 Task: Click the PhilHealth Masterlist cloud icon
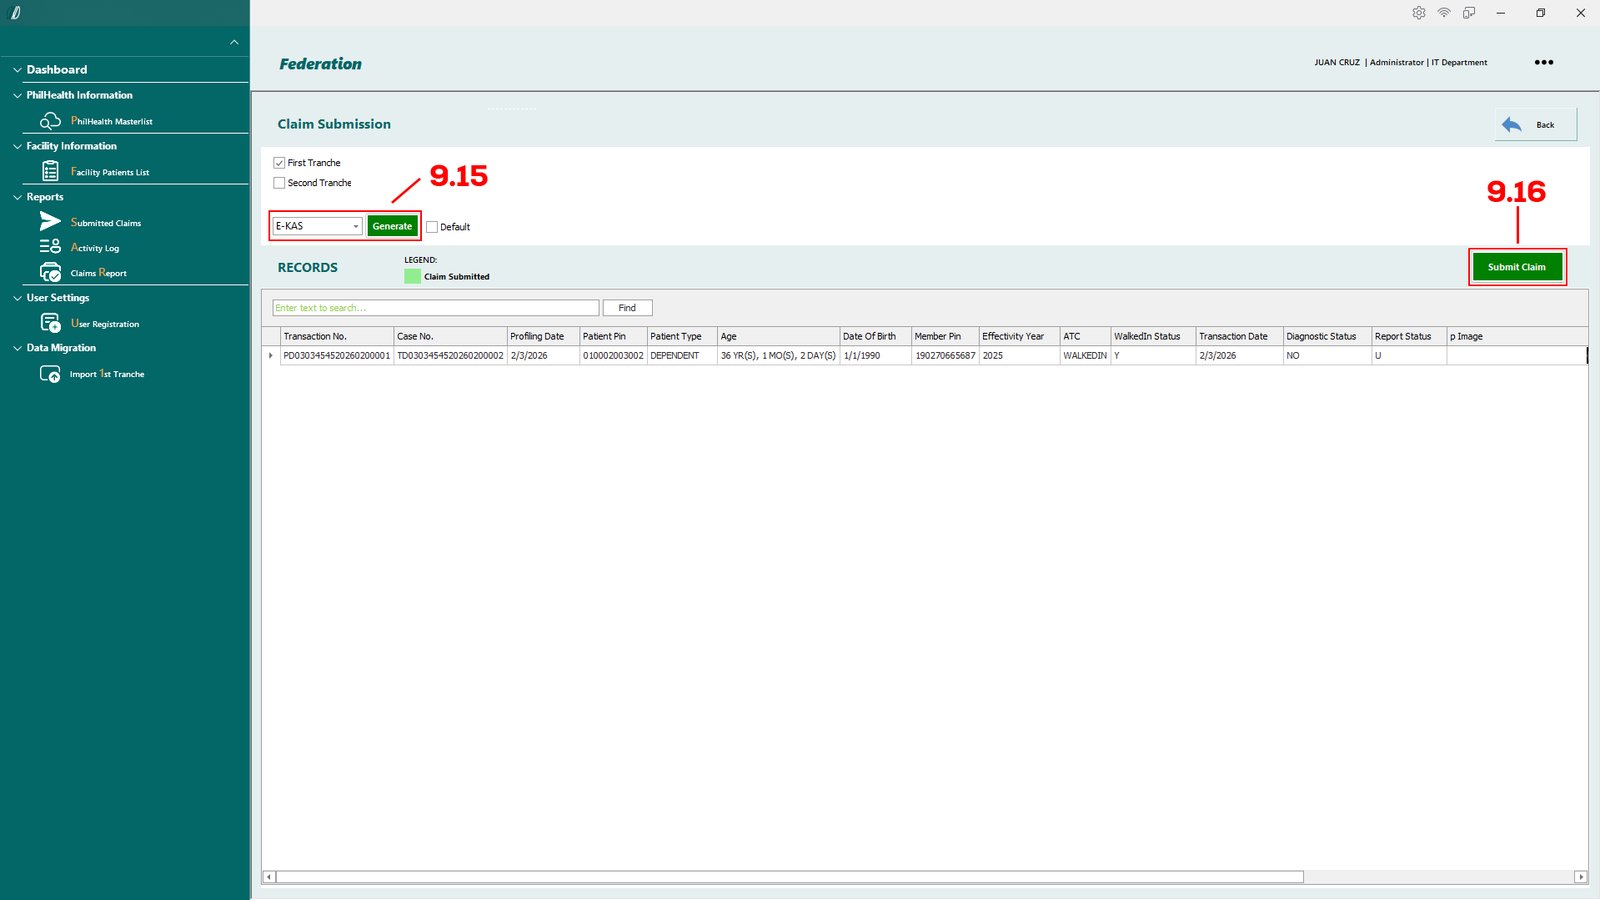50,121
